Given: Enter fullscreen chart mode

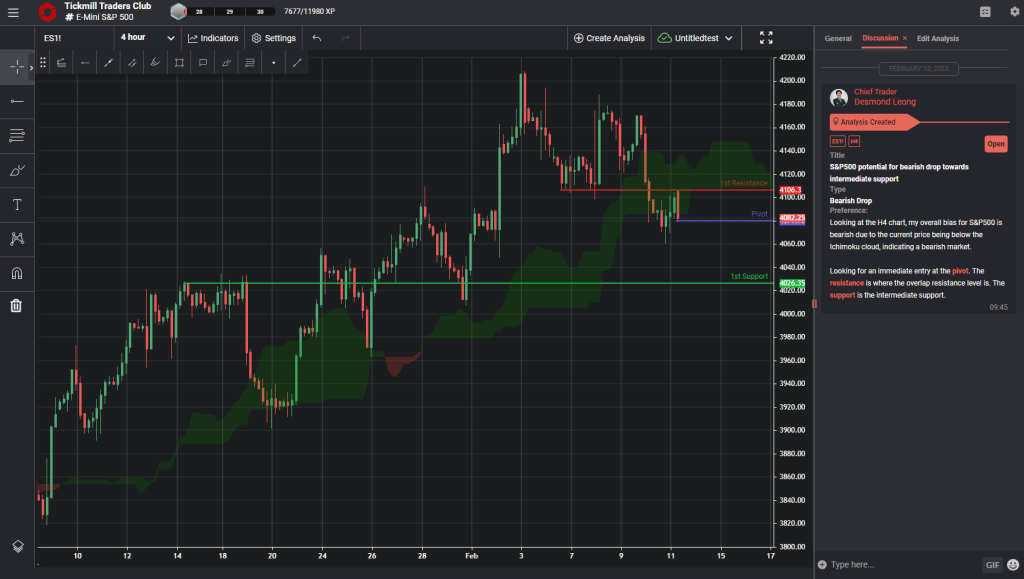Looking at the screenshot, I should pyautogui.click(x=766, y=37).
